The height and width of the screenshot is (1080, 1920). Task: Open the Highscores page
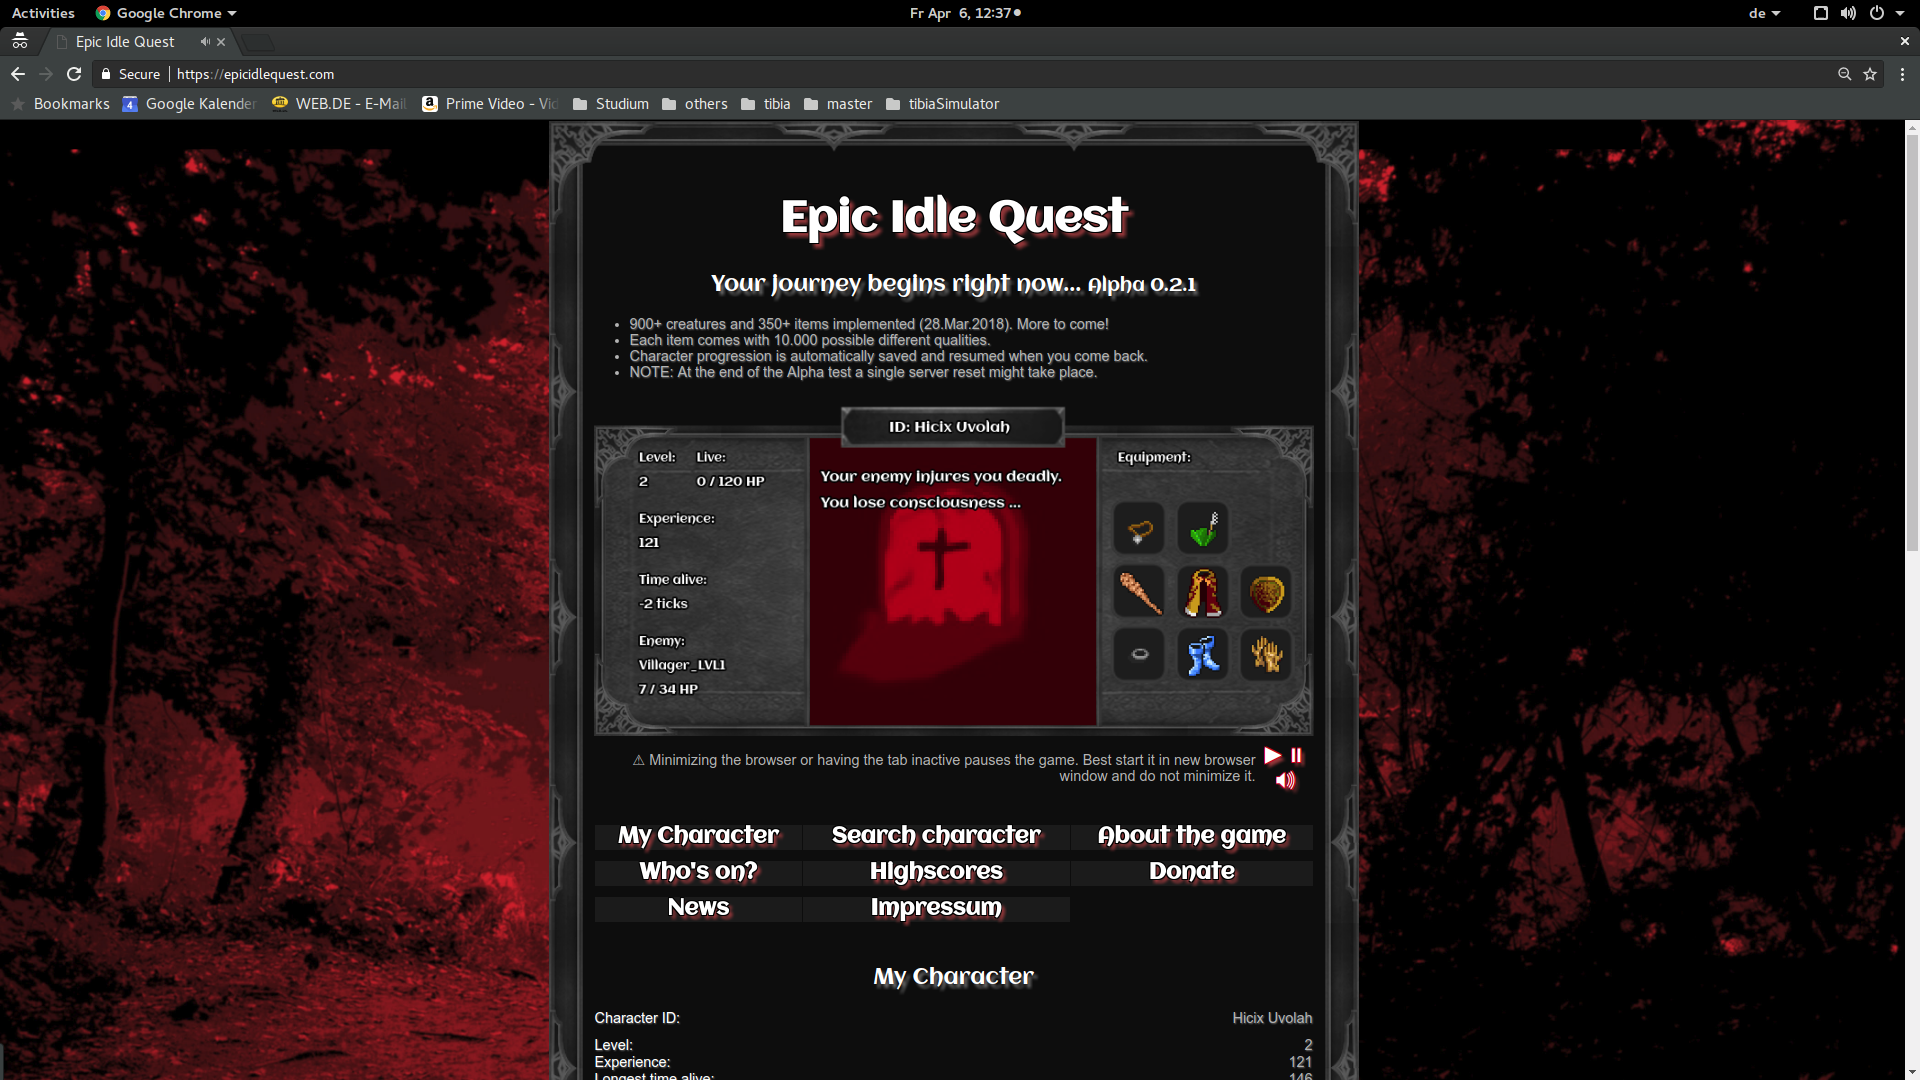pos(935,871)
